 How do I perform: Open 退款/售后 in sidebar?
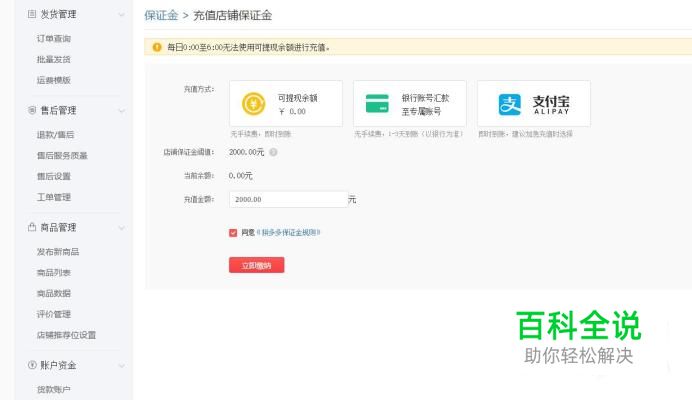[55, 135]
